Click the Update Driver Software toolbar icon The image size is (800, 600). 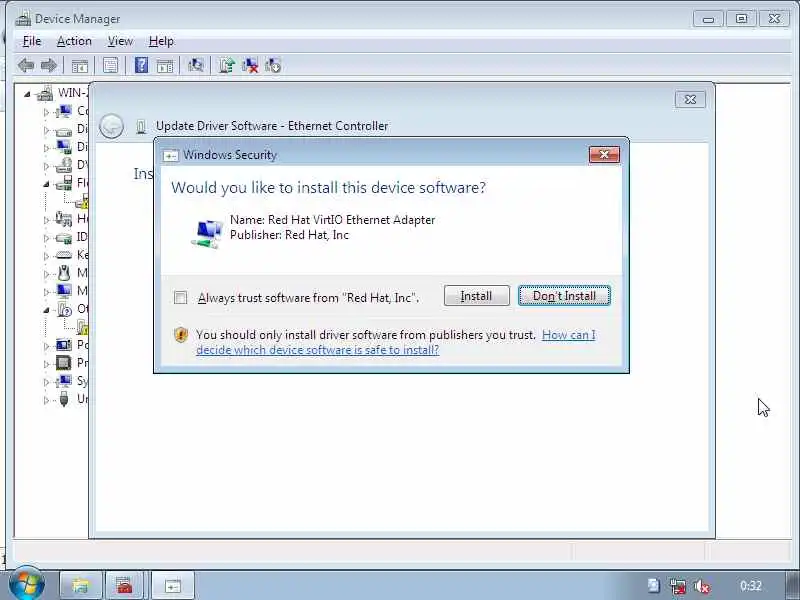[227, 65]
